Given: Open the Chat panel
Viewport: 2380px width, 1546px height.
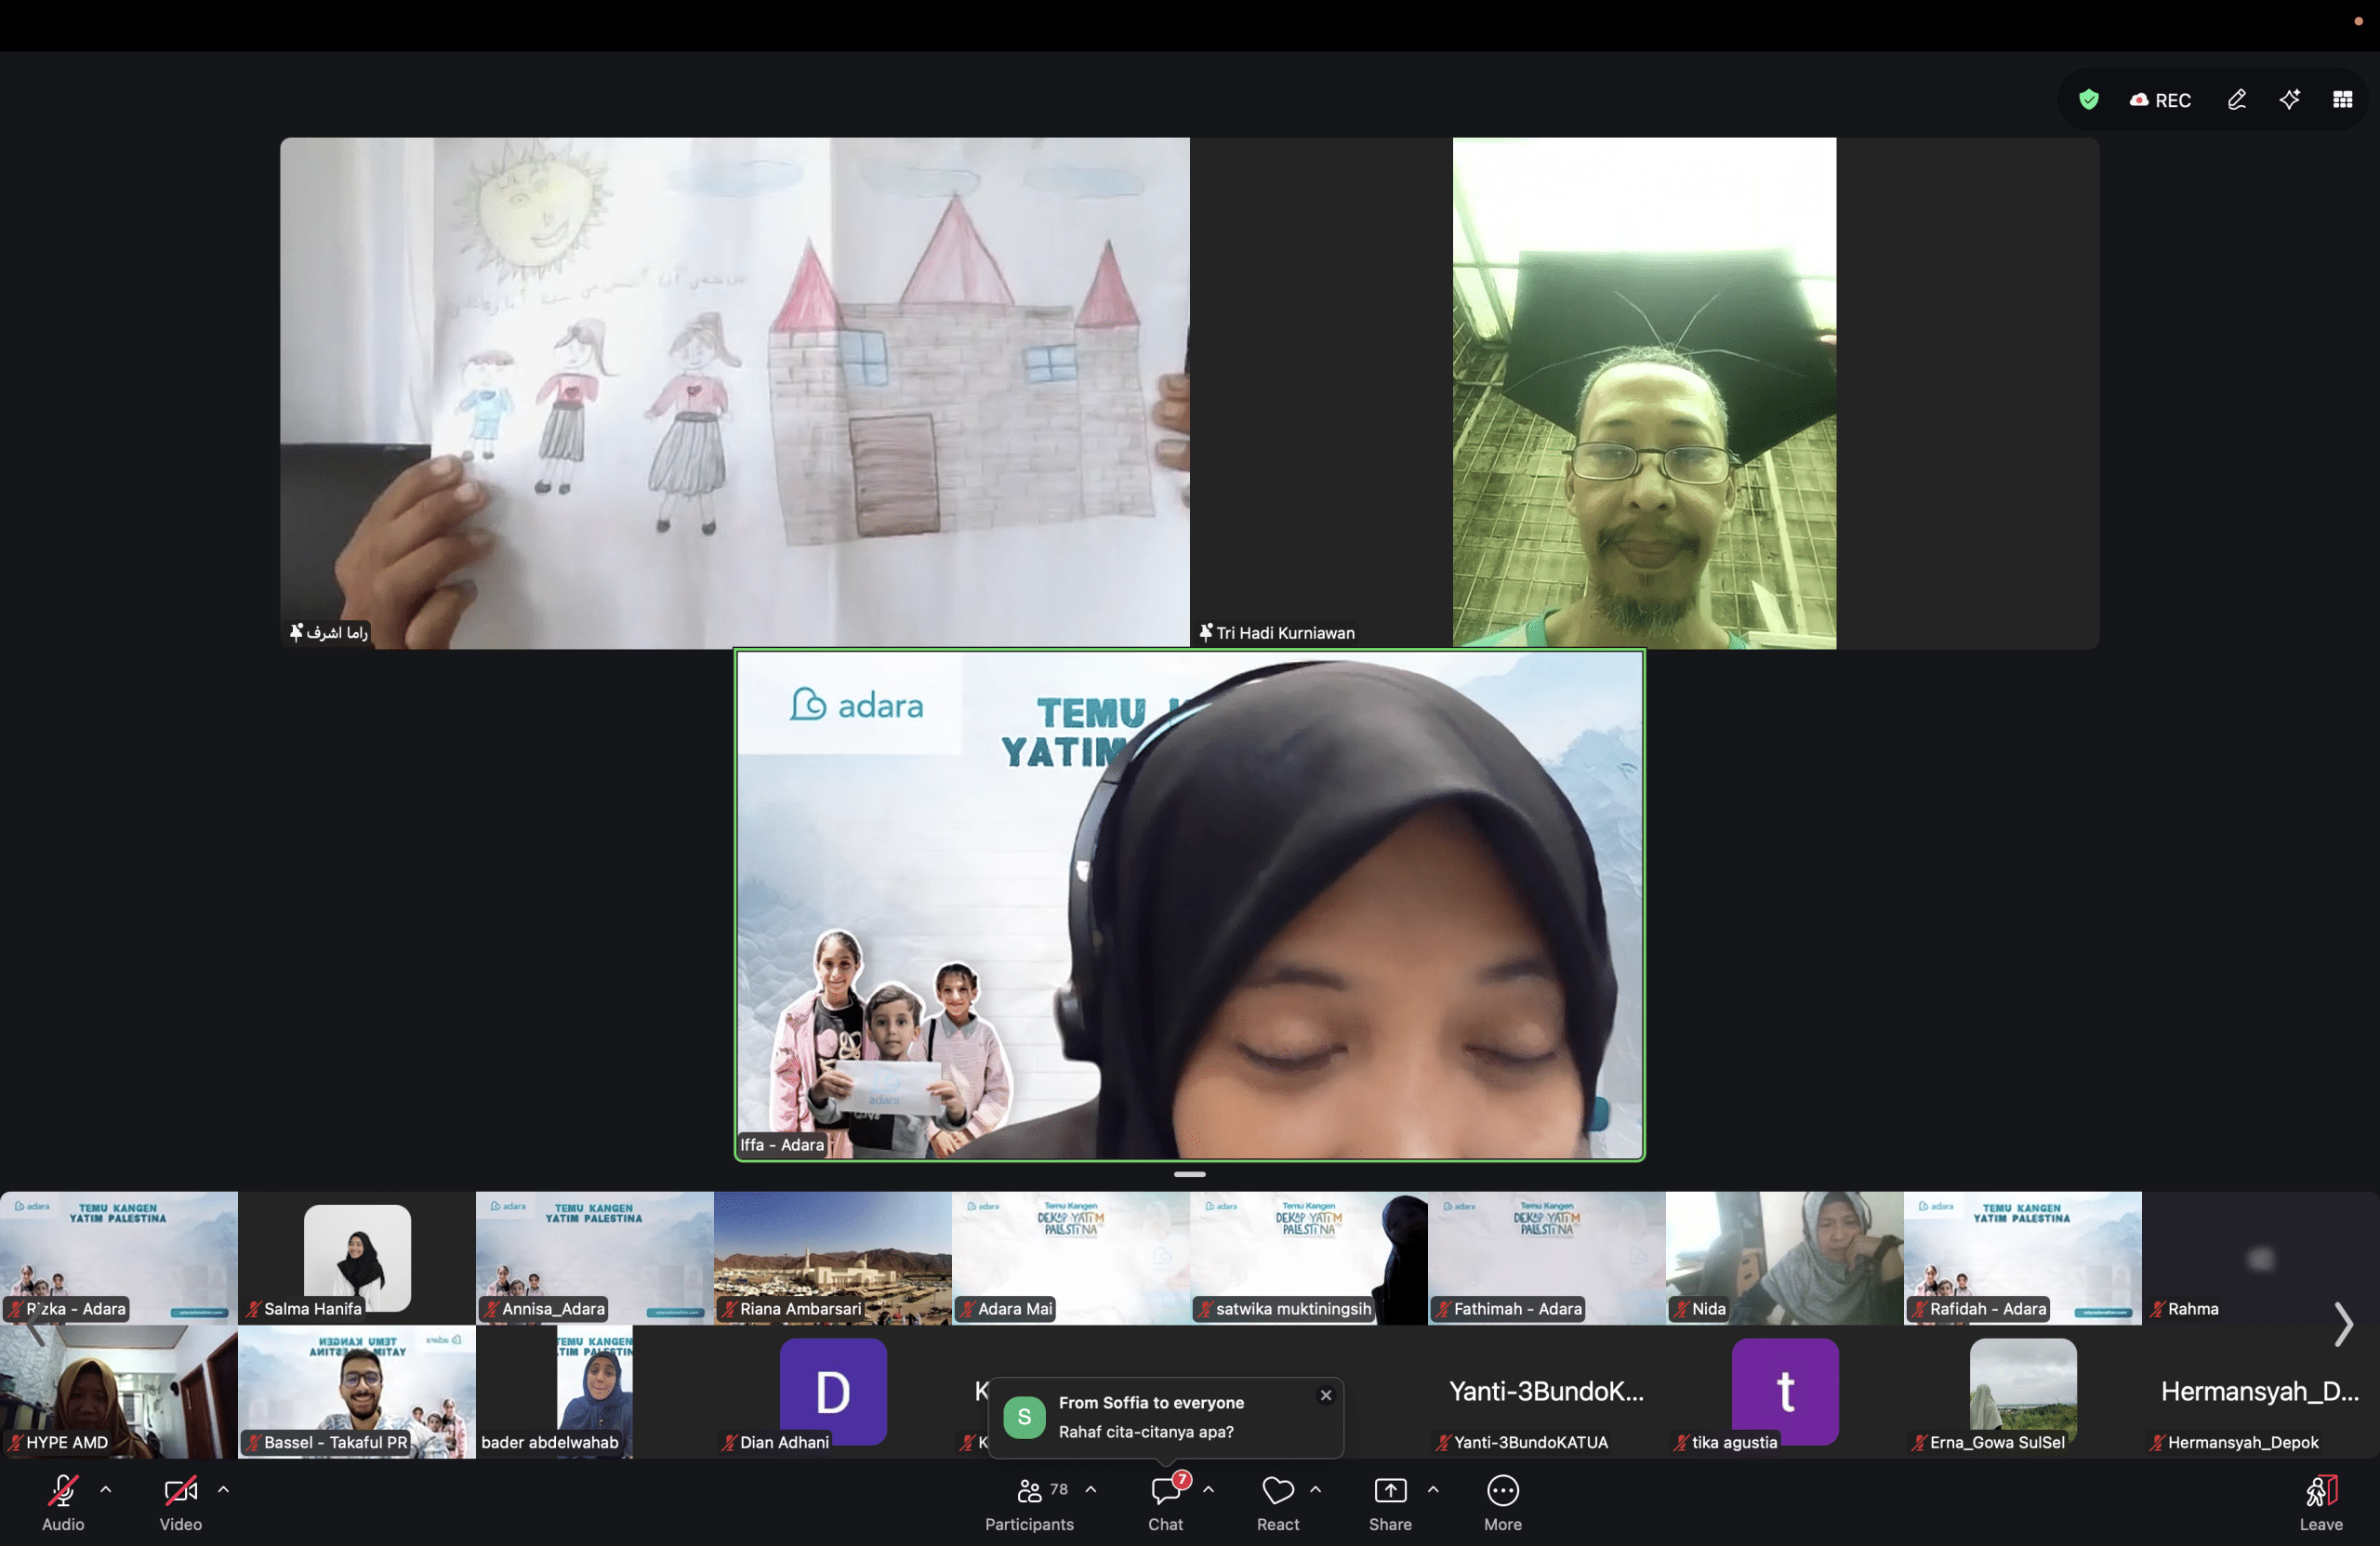Looking at the screenshot, I should [1165, 1501].
